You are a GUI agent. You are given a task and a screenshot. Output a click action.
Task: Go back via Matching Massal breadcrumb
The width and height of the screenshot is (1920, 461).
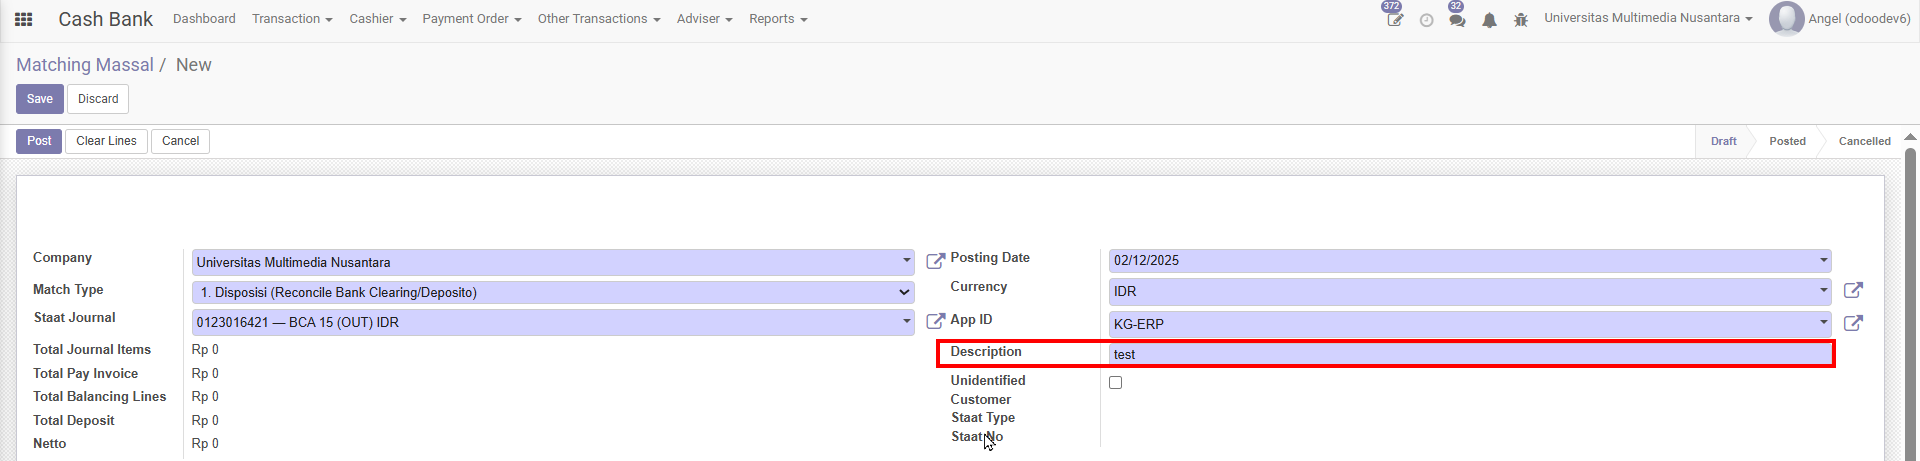coord(85,65)
